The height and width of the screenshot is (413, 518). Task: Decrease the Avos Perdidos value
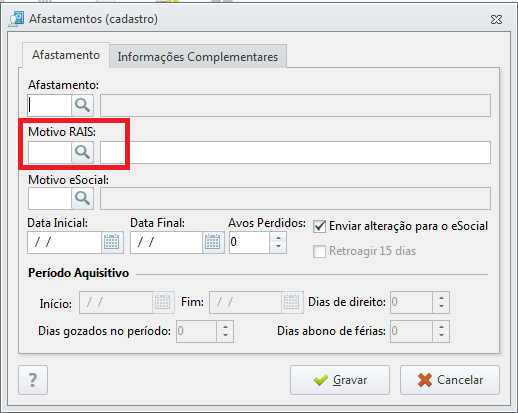click(278, 247)
